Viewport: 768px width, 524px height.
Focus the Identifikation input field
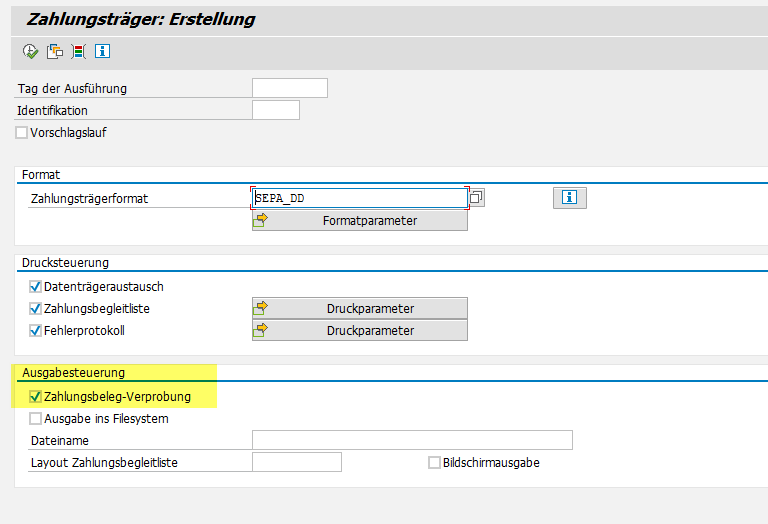click(275, 110)
